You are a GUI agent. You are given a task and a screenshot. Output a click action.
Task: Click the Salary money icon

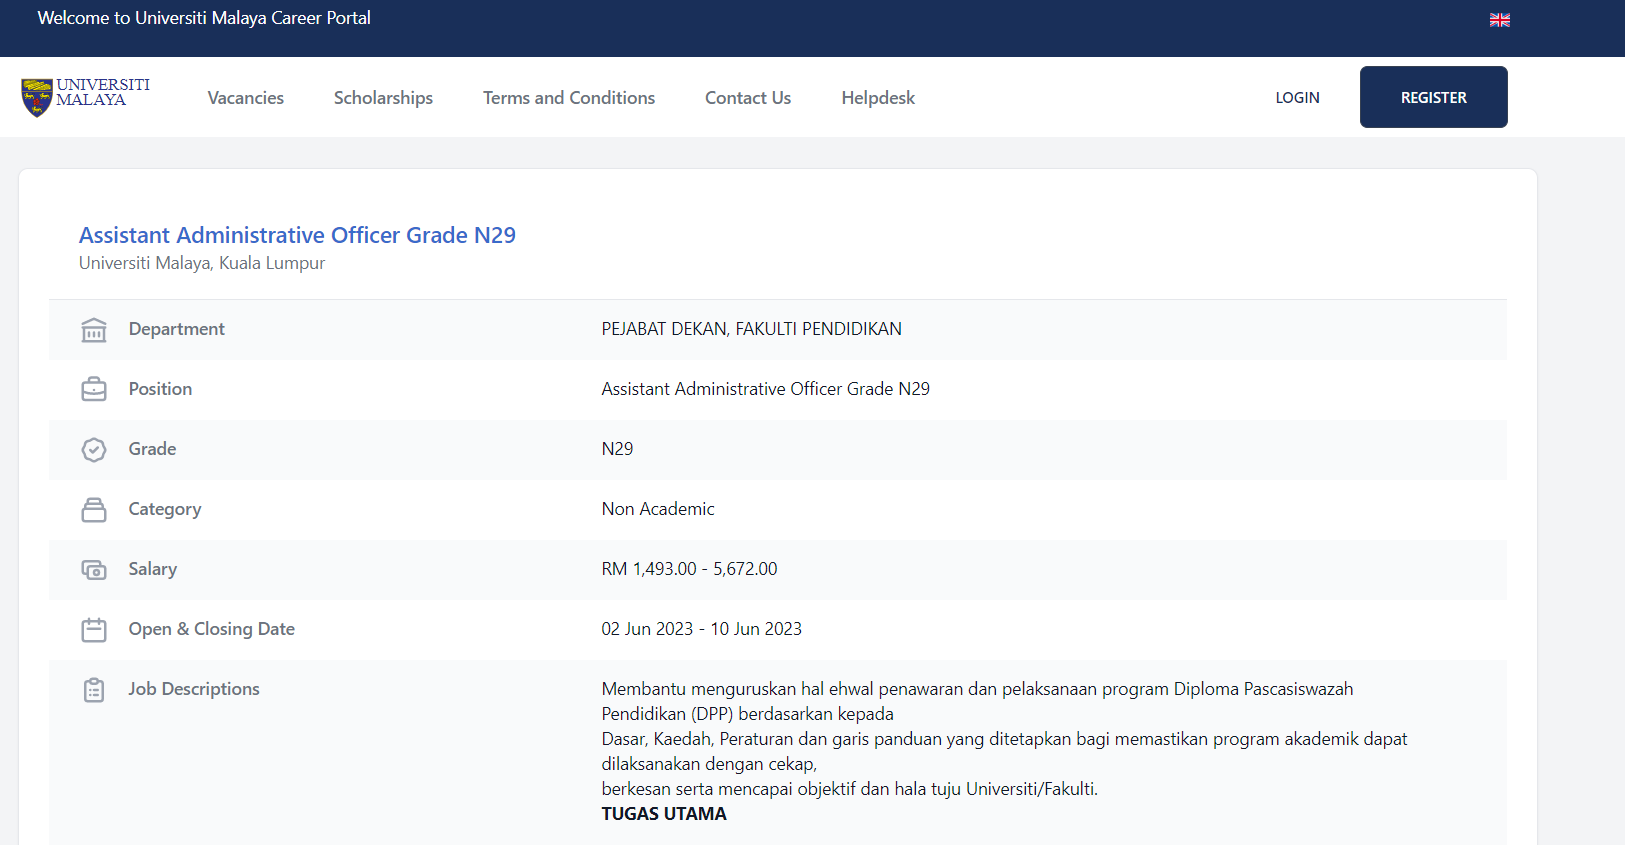[94, 570]
